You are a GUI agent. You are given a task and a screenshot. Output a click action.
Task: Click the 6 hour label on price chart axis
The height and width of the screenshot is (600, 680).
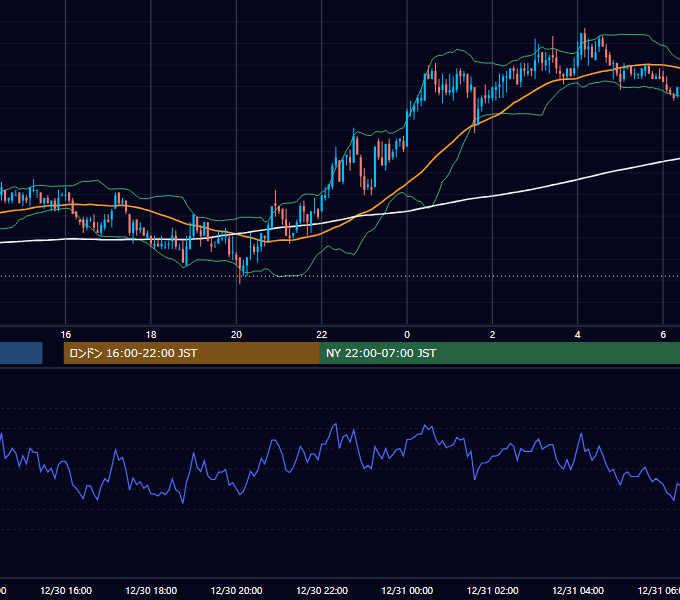coord(663,335)
